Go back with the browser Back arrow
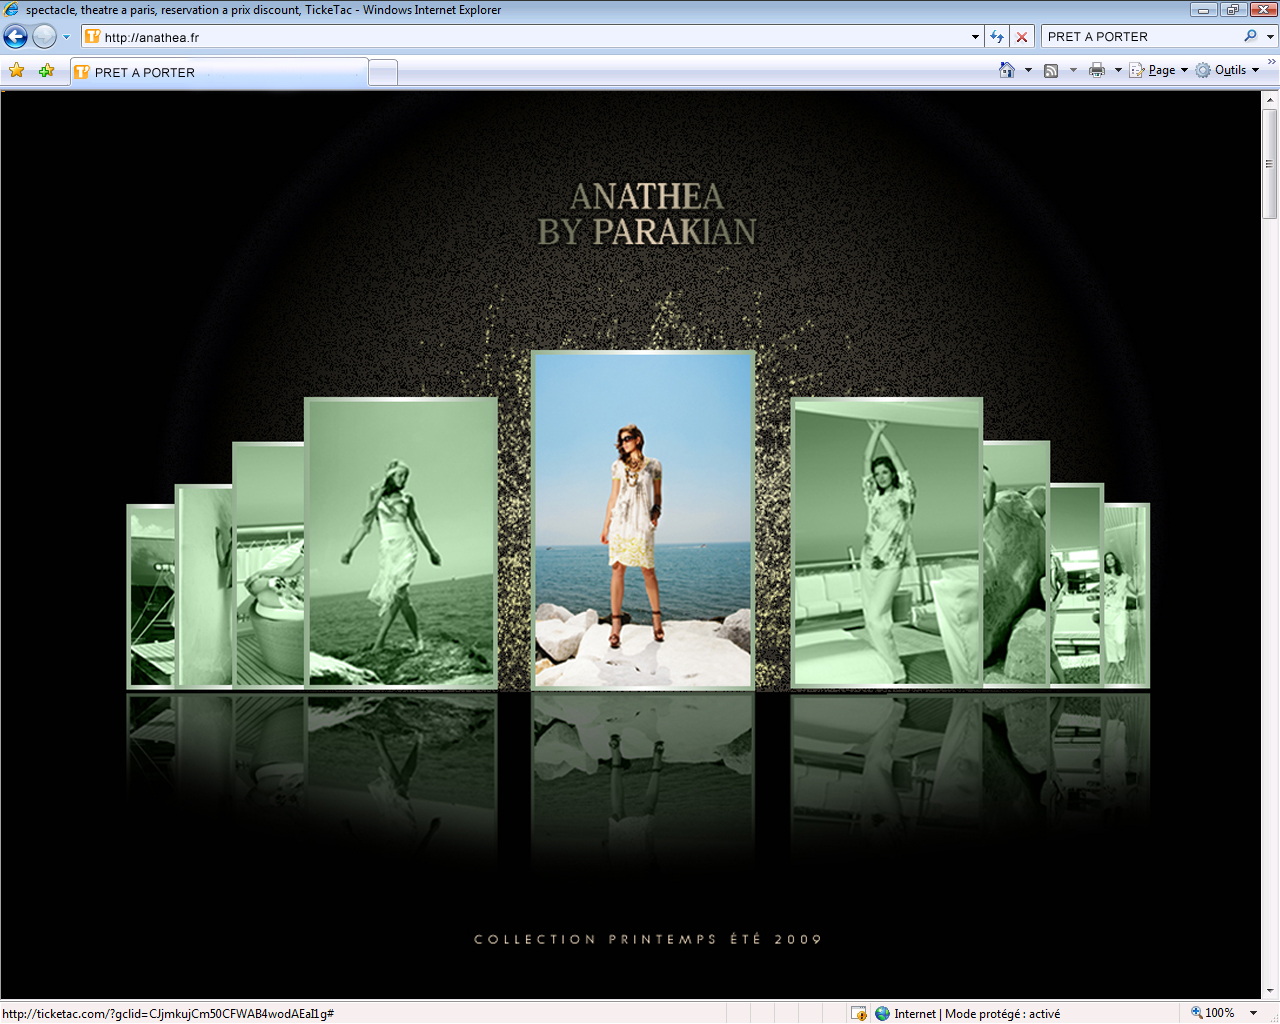 [x=15, y=37]
